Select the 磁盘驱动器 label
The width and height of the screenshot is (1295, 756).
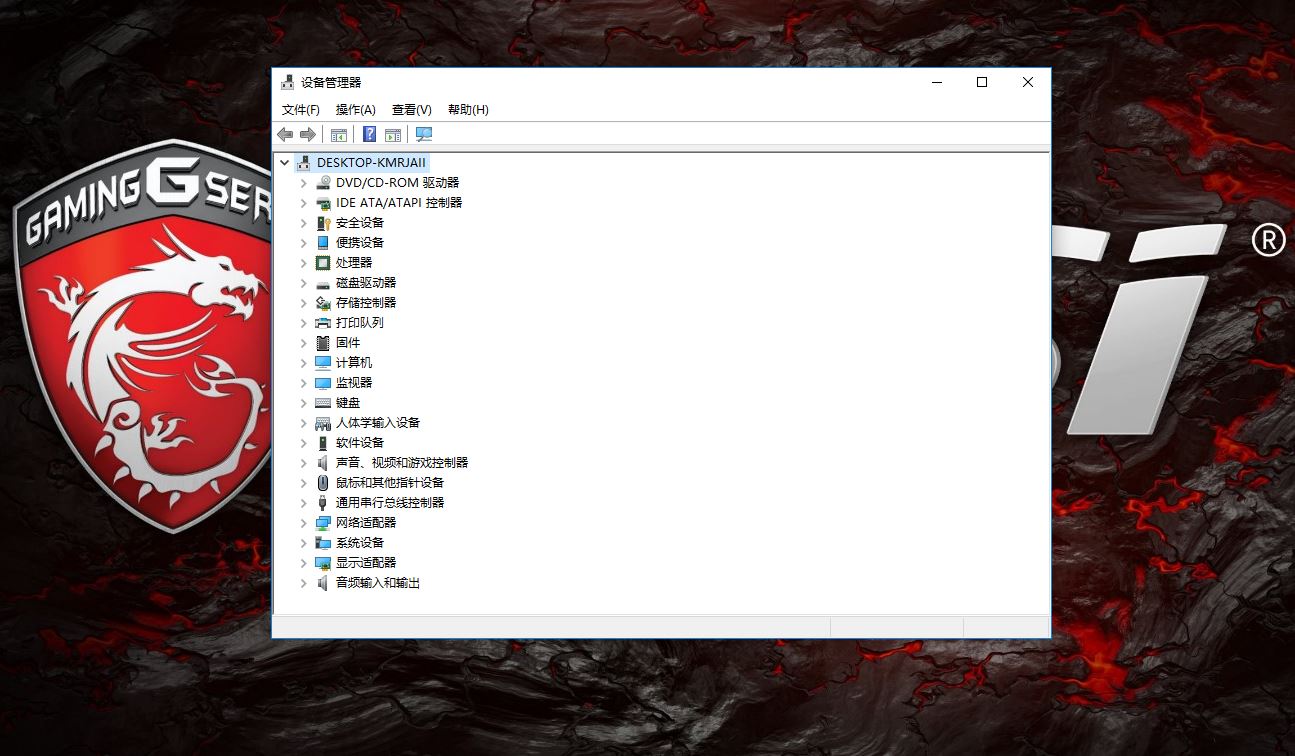tap(366, 282)
